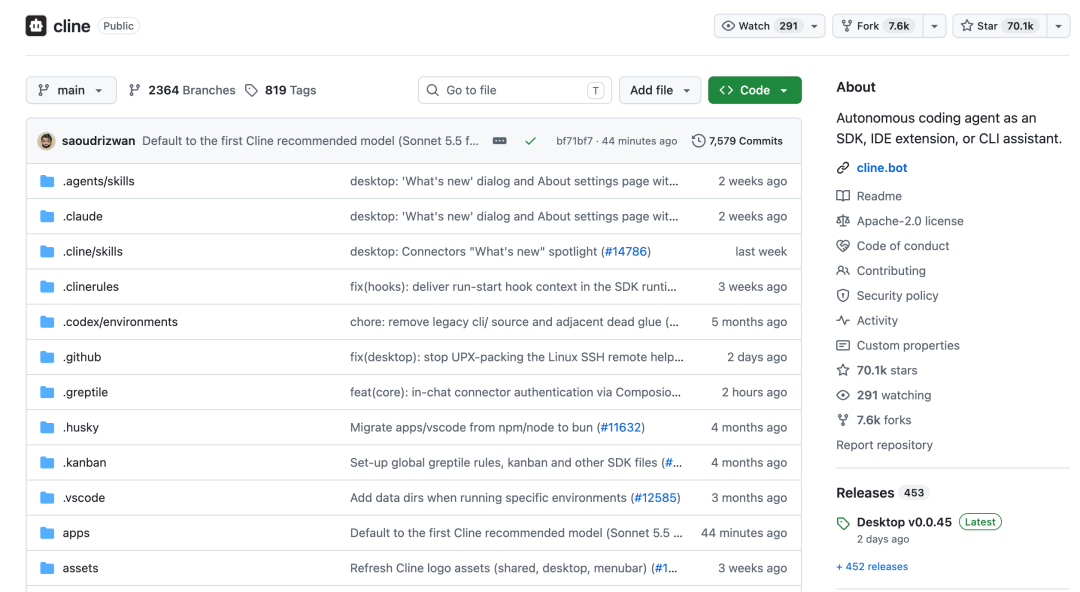Open the .clinerules folder
This screenshot has height=592, width=1080.
[90, 287]
